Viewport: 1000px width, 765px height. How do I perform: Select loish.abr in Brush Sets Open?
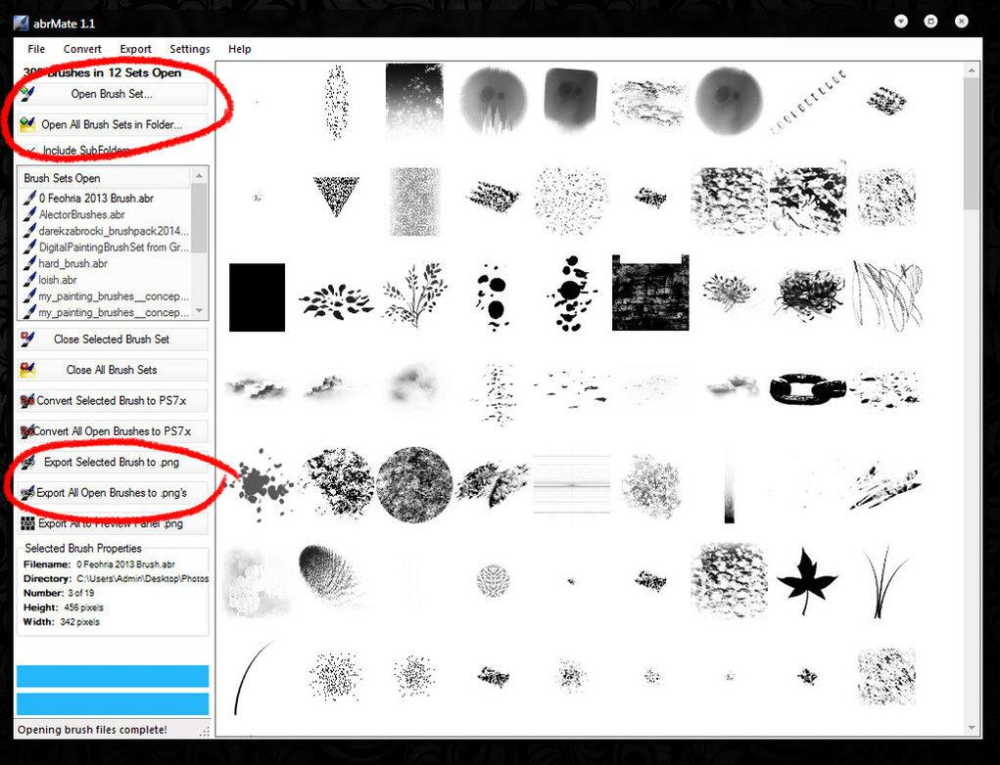(x=57, y=280)
